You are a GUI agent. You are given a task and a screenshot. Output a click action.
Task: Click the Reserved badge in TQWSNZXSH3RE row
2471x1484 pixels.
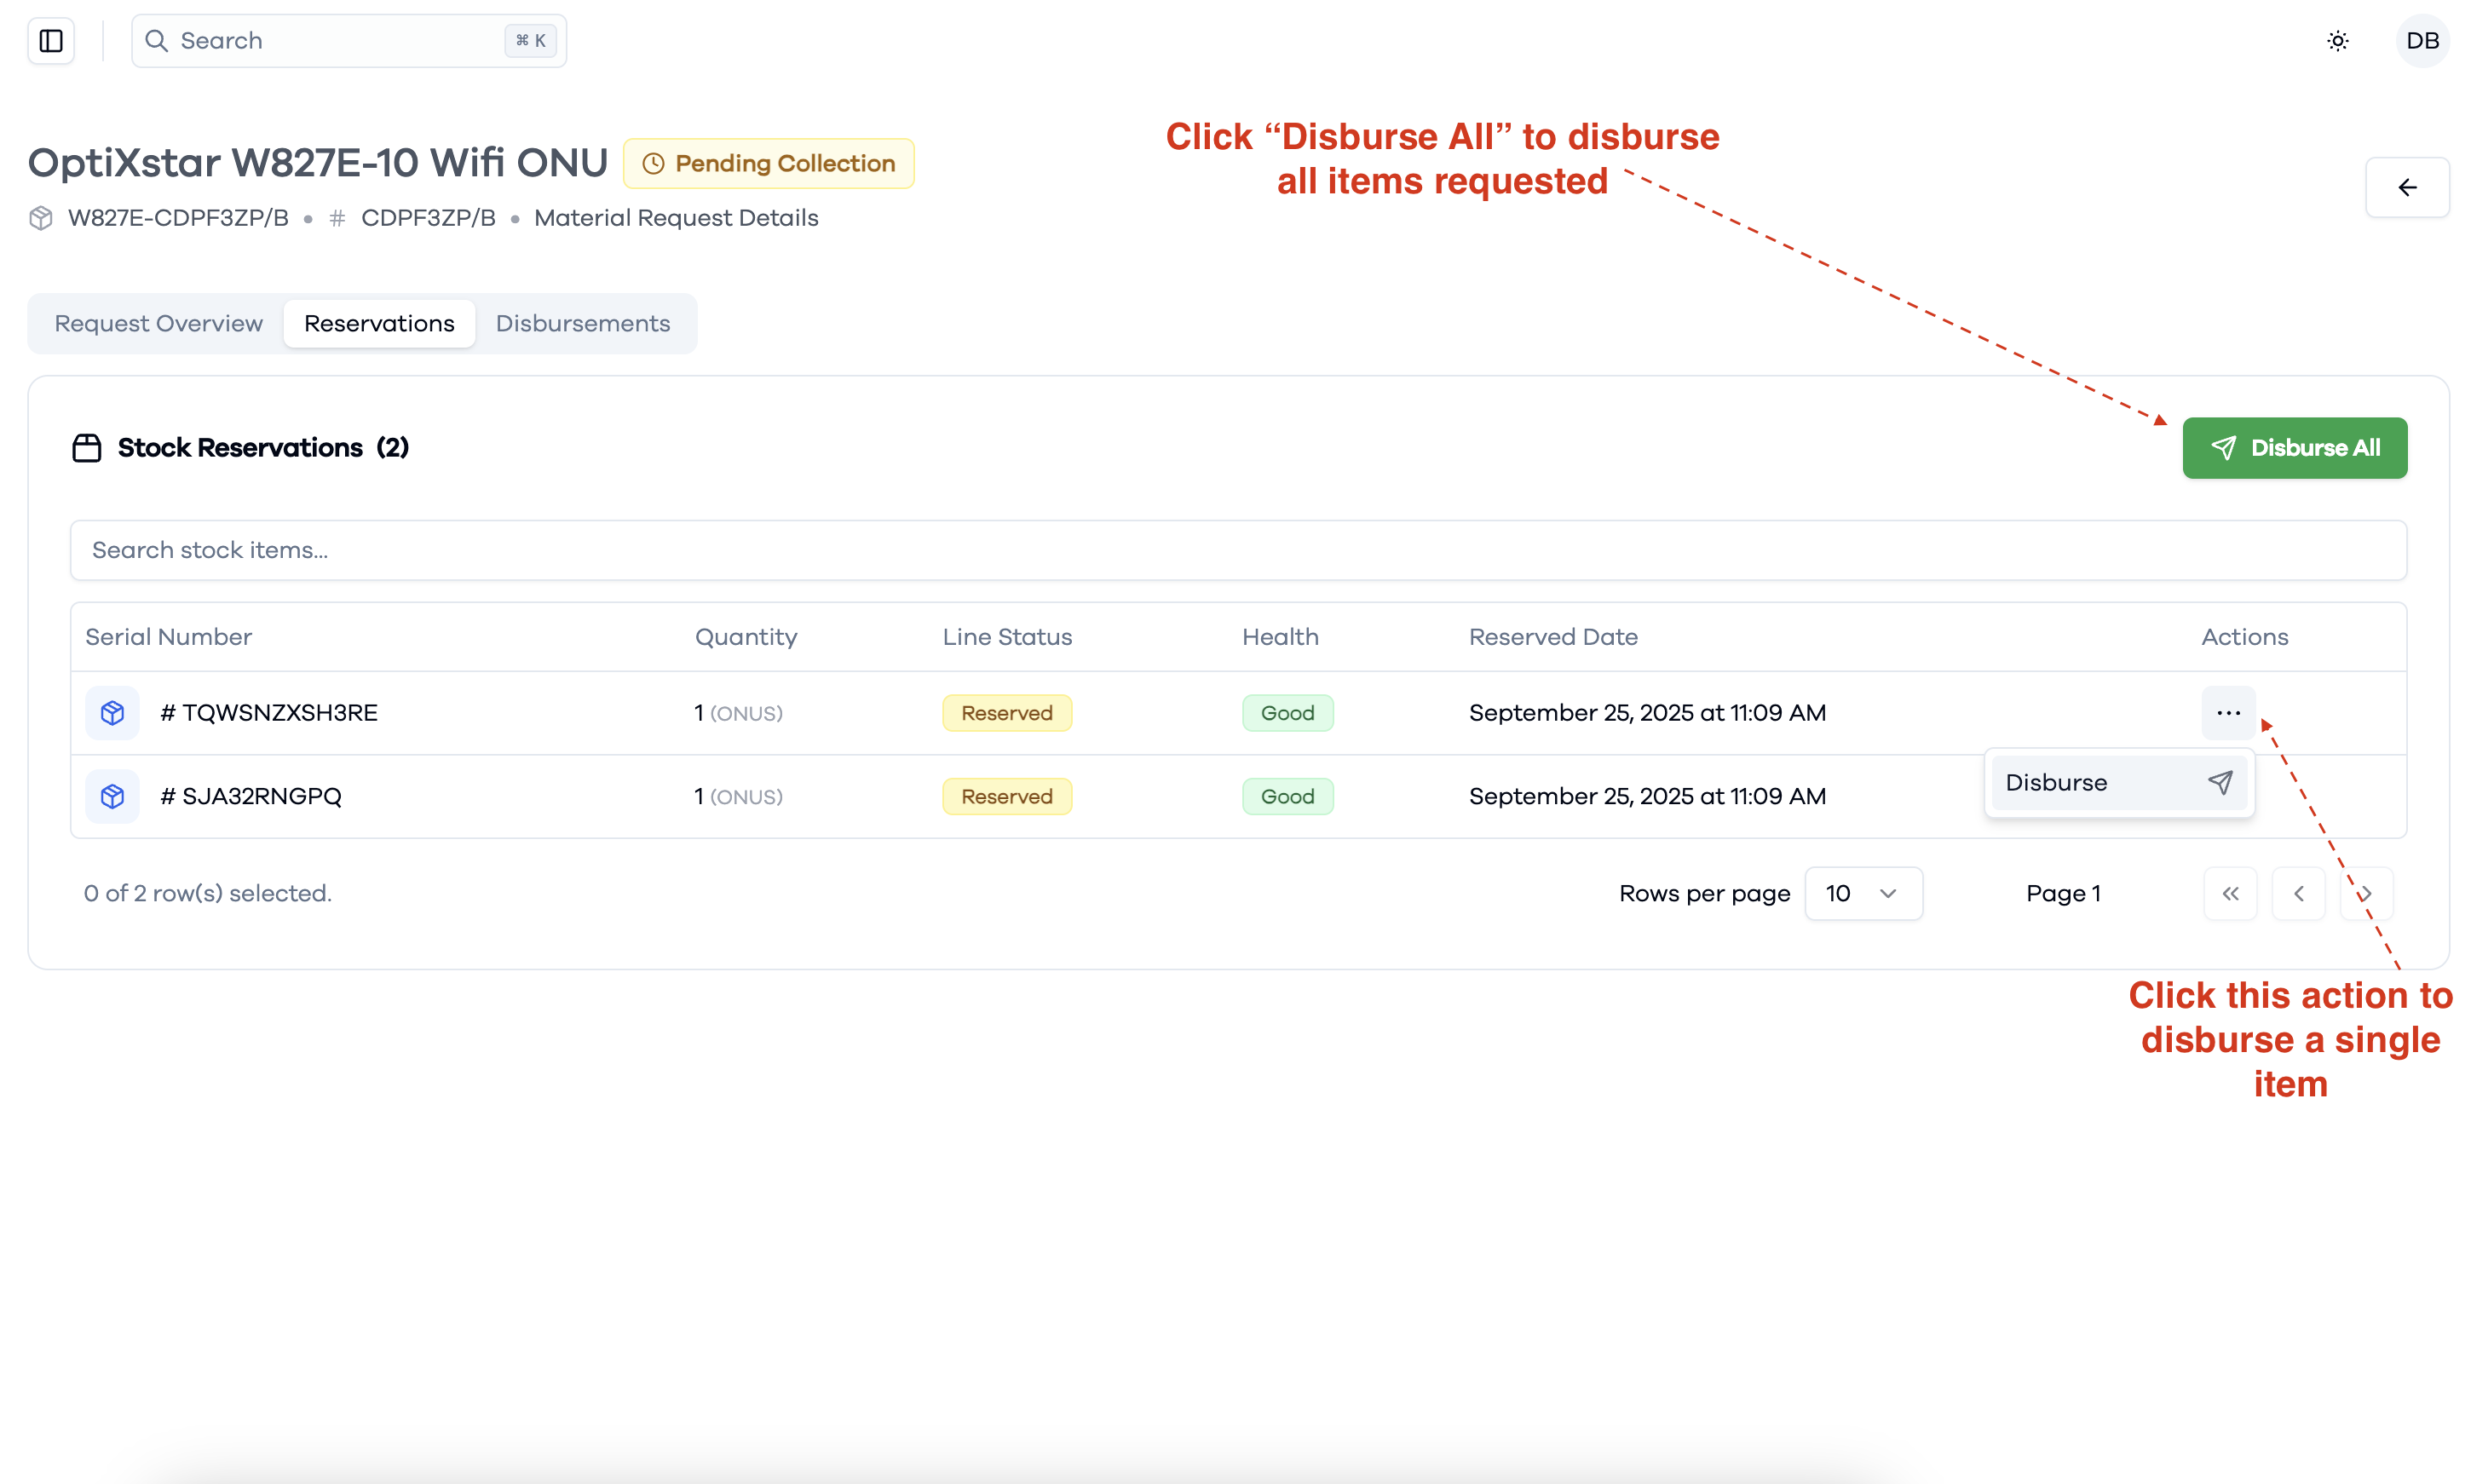(1007, 713)
